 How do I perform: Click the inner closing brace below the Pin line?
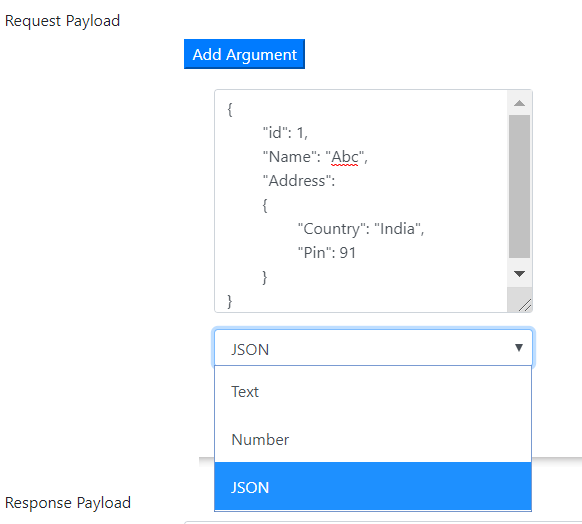point(265,277)
